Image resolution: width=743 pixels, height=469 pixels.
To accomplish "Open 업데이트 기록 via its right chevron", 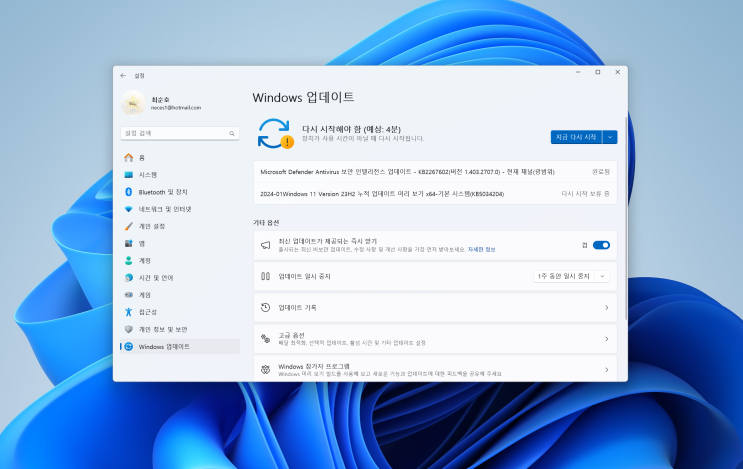I will click(x=607, y=307).
